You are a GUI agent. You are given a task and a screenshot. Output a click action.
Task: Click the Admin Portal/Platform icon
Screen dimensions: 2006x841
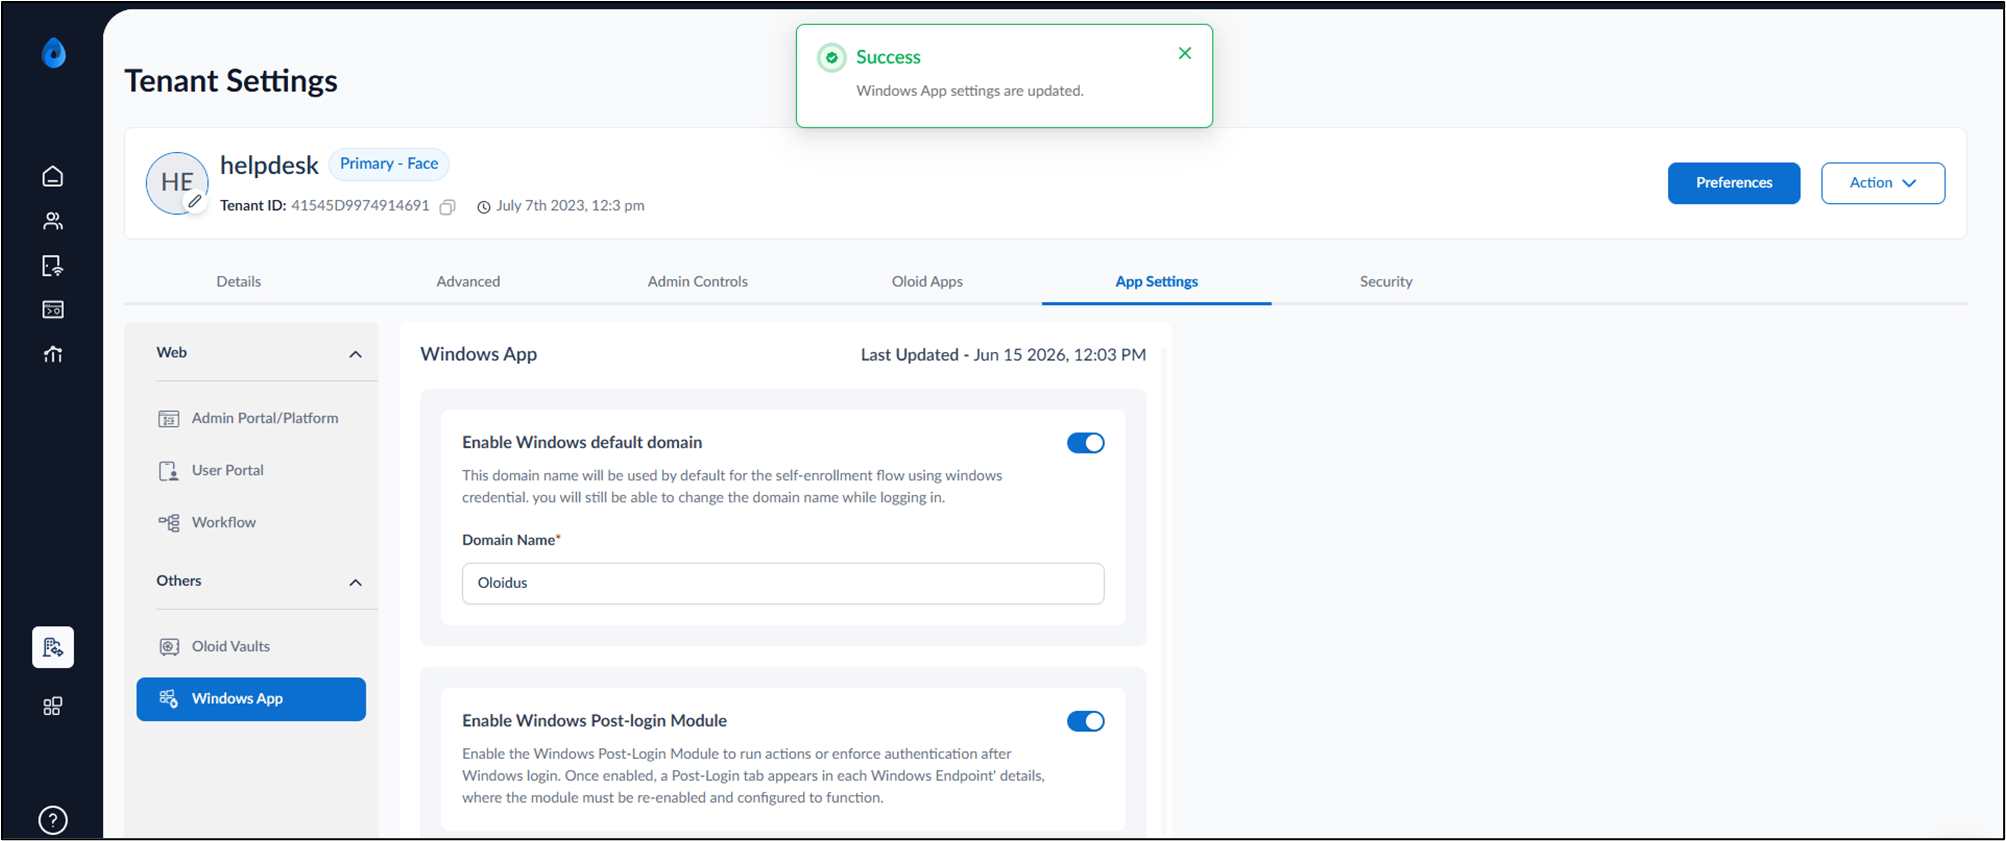click(x=169, y=419)
